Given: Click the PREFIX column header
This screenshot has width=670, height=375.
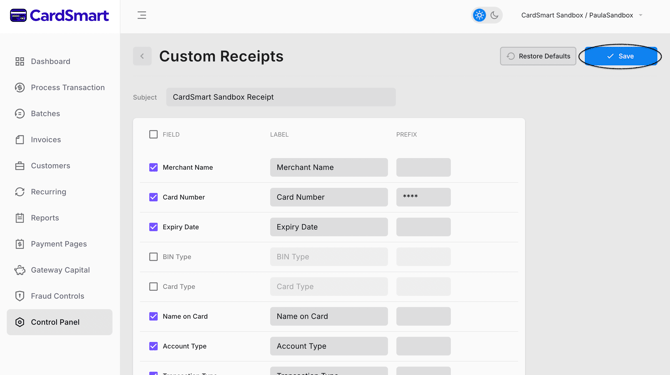Looking at the screenshot, I should [x=406, y=135].
